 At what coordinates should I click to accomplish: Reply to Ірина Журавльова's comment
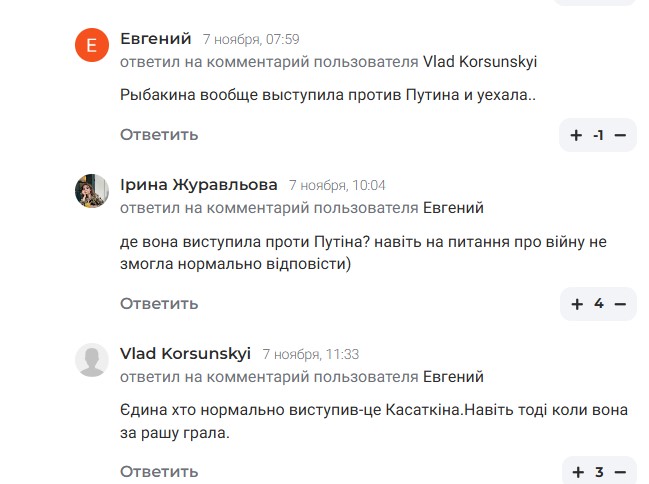[x=159, y=303]
